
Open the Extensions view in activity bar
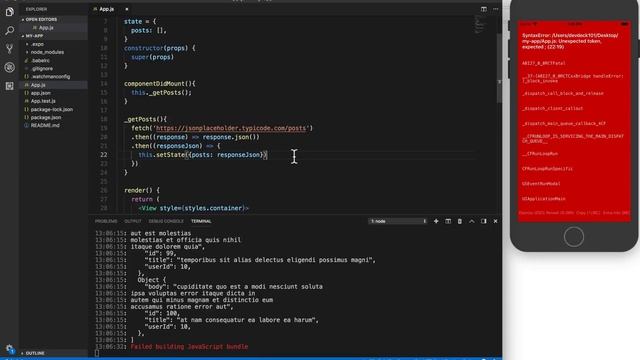click(9, 86)
